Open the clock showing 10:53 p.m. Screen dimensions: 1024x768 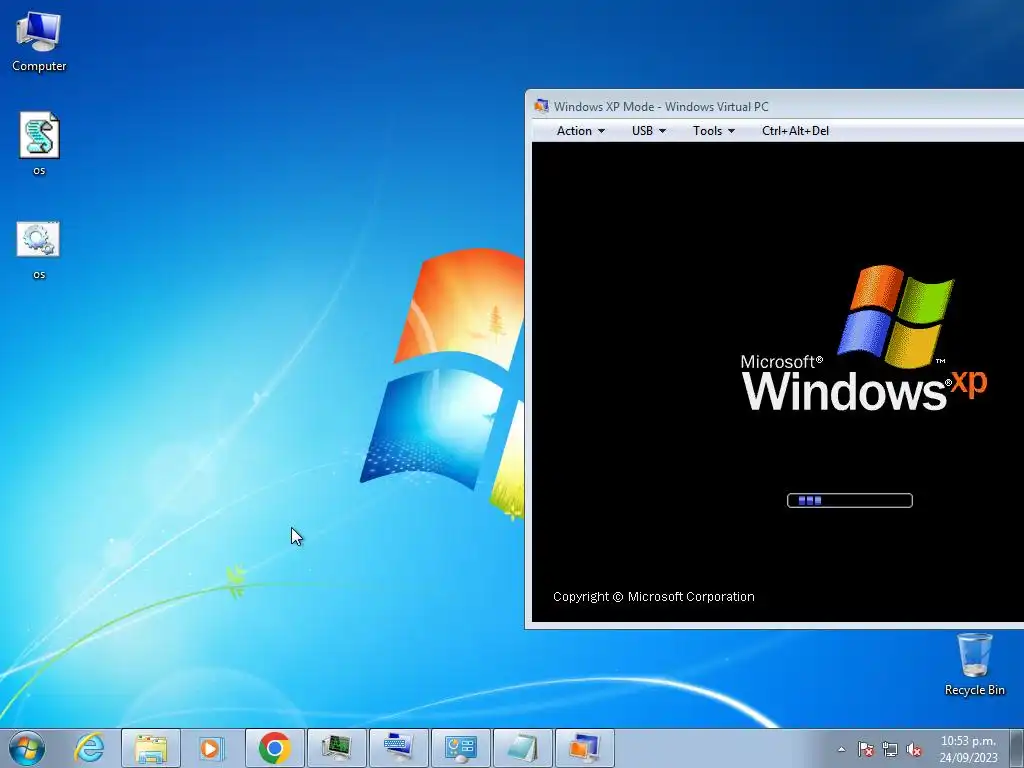pos(968,749)
